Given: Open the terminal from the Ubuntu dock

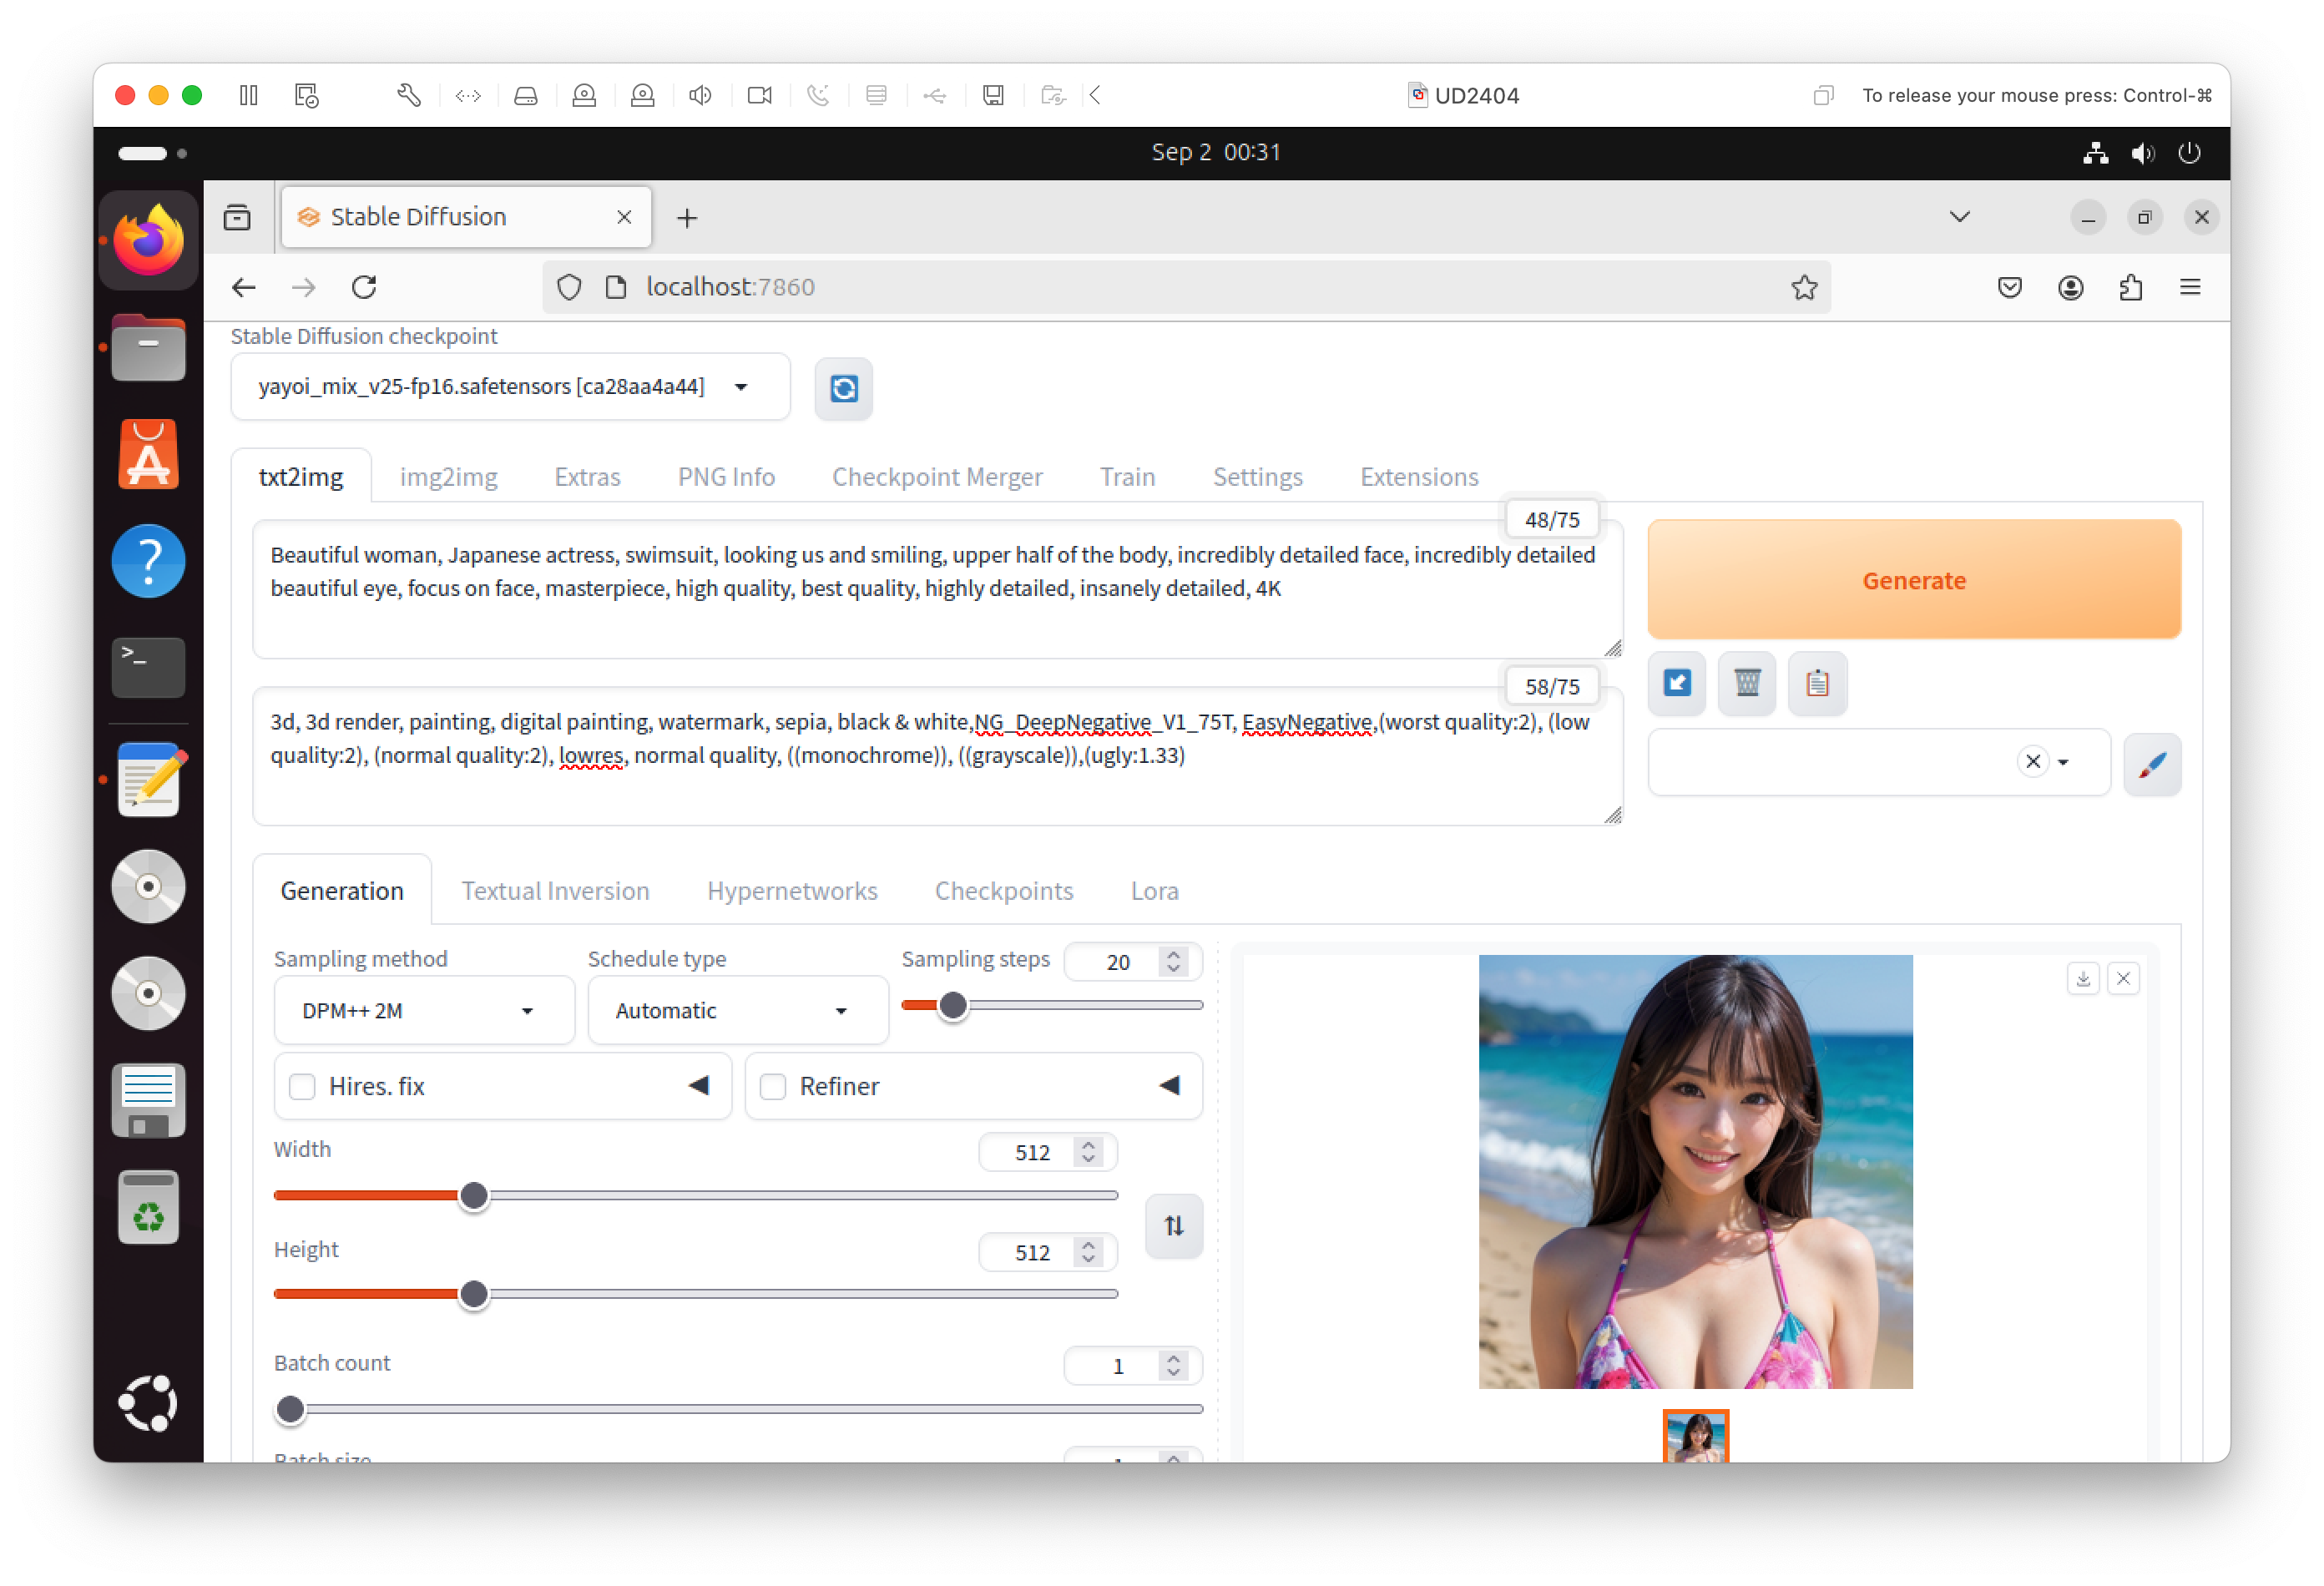Looking at the screenshot, I should (x=147, y=667).
